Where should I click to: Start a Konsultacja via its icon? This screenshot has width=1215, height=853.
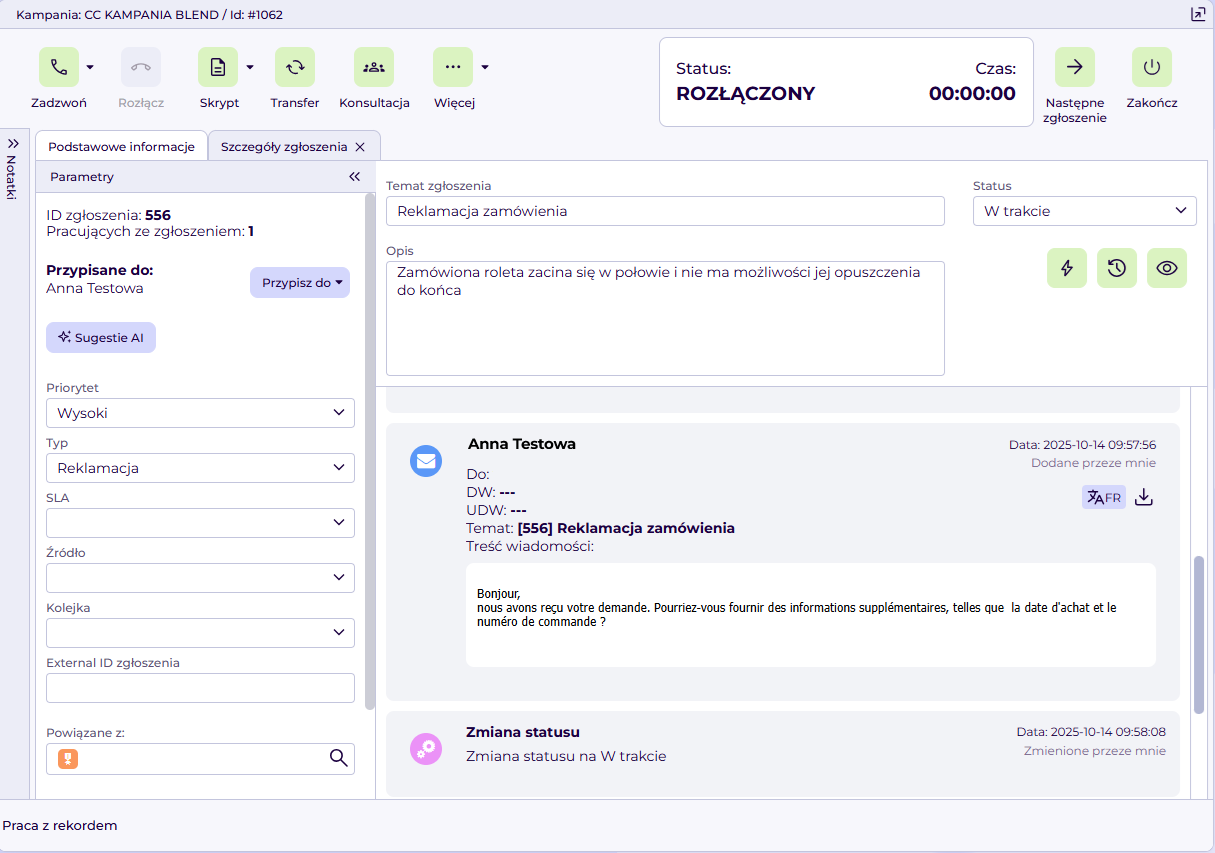[x=374, y=67]
